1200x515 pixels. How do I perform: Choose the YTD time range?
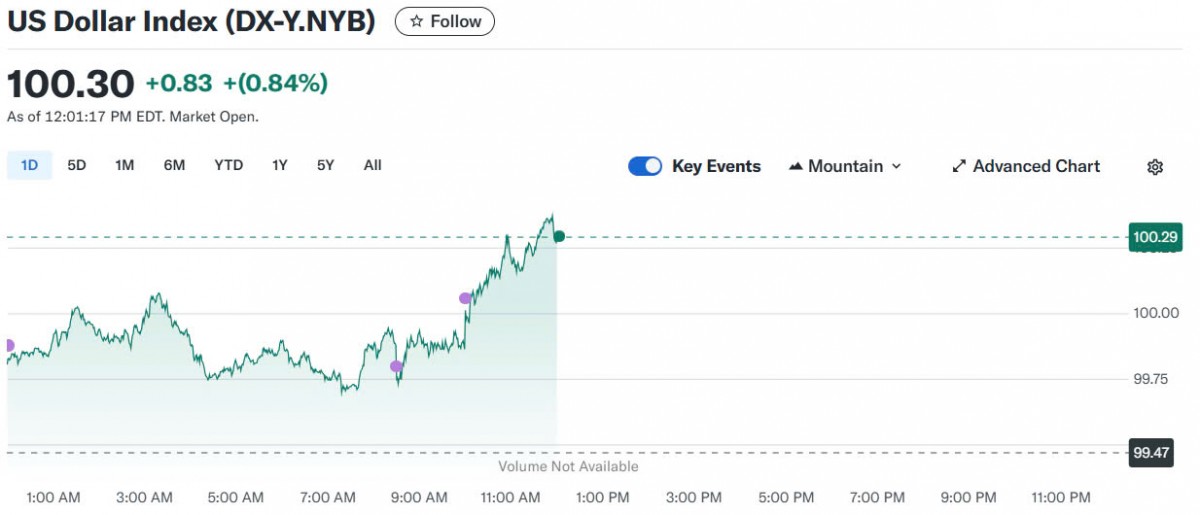coord(228,165)
